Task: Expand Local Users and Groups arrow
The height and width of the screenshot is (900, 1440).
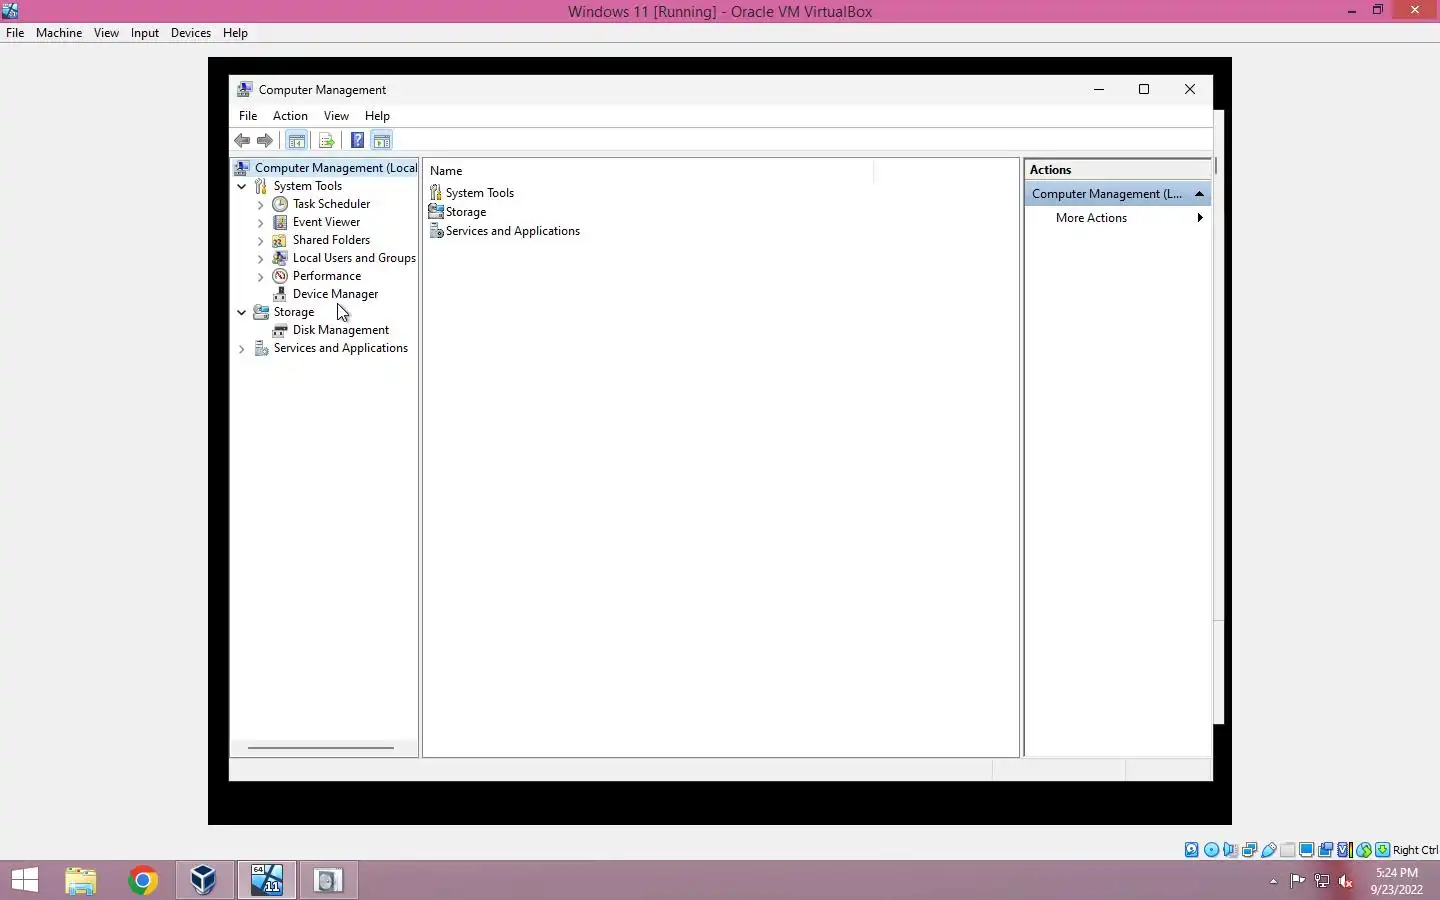Action: click(x=261, y=259)
